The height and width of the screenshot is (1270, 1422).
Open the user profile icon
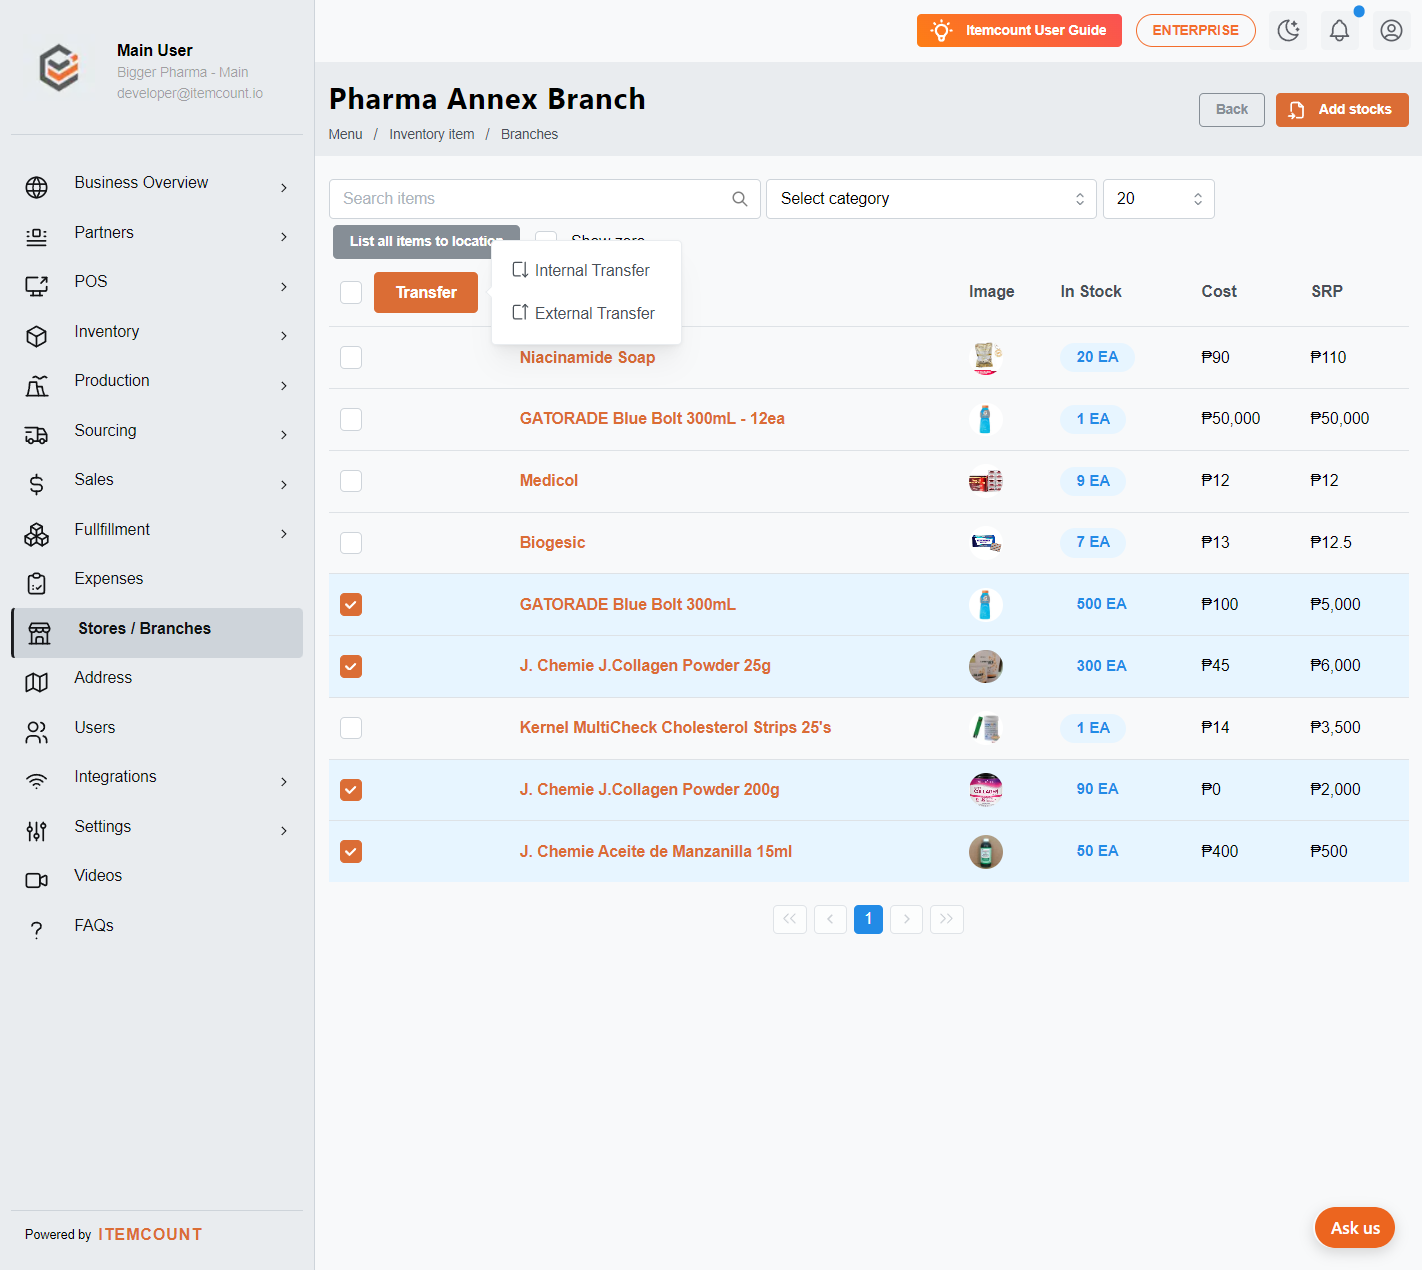[x=1391, y=30]
